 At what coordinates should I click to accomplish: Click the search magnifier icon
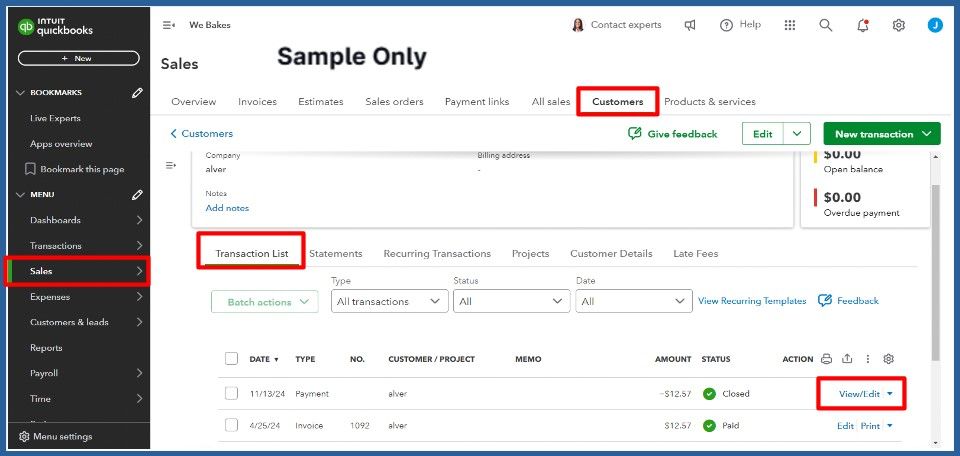point(825,25)
